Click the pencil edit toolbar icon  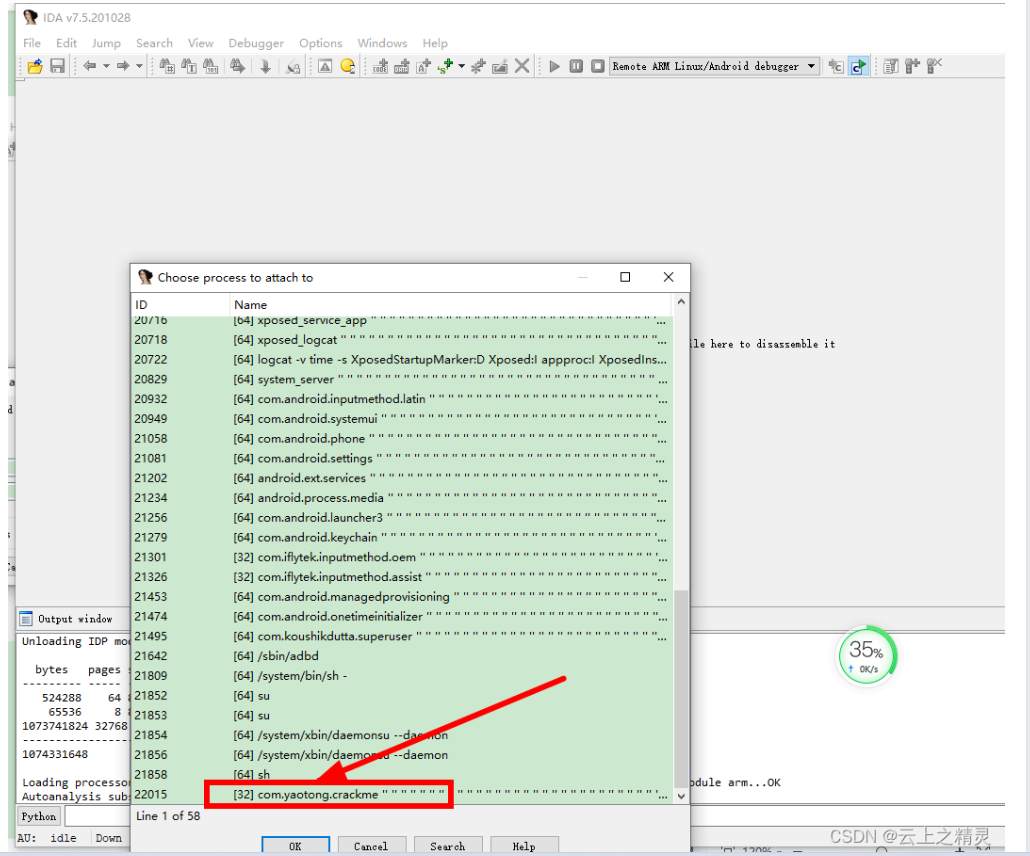(x=500, y=66)
